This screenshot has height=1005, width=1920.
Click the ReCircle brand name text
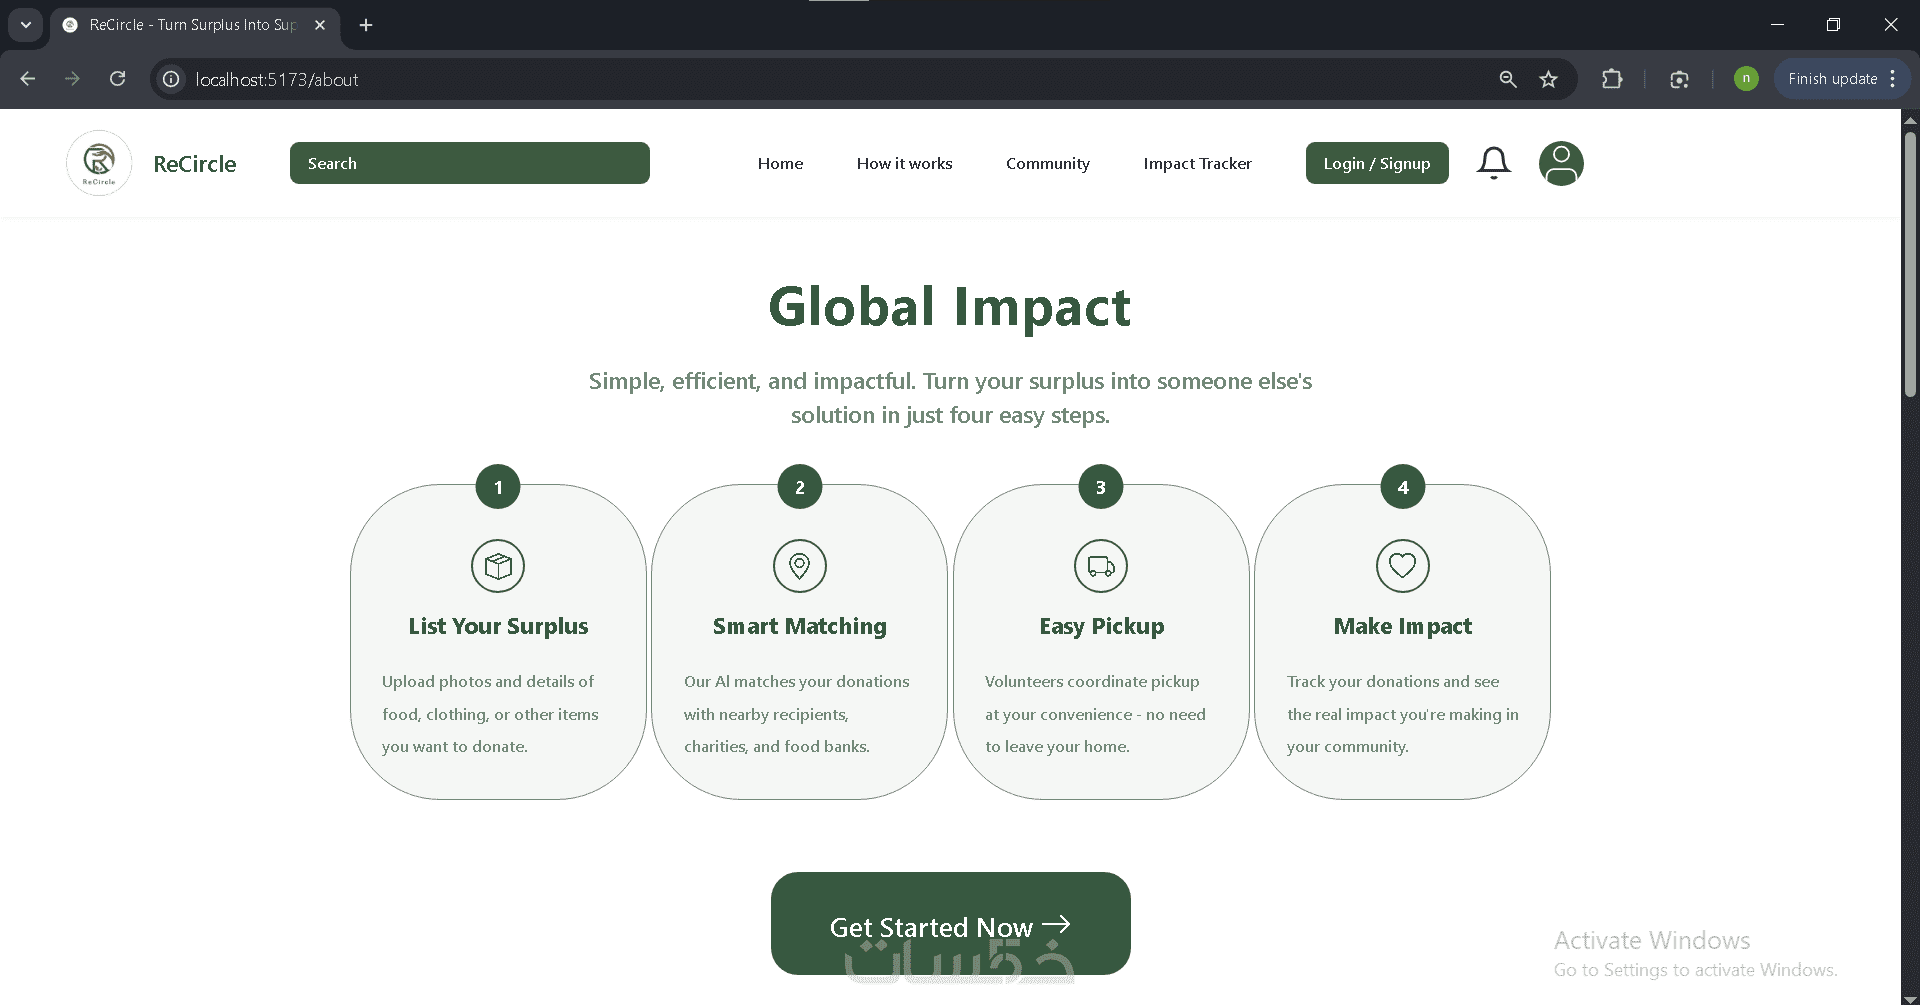pos(195,164)
